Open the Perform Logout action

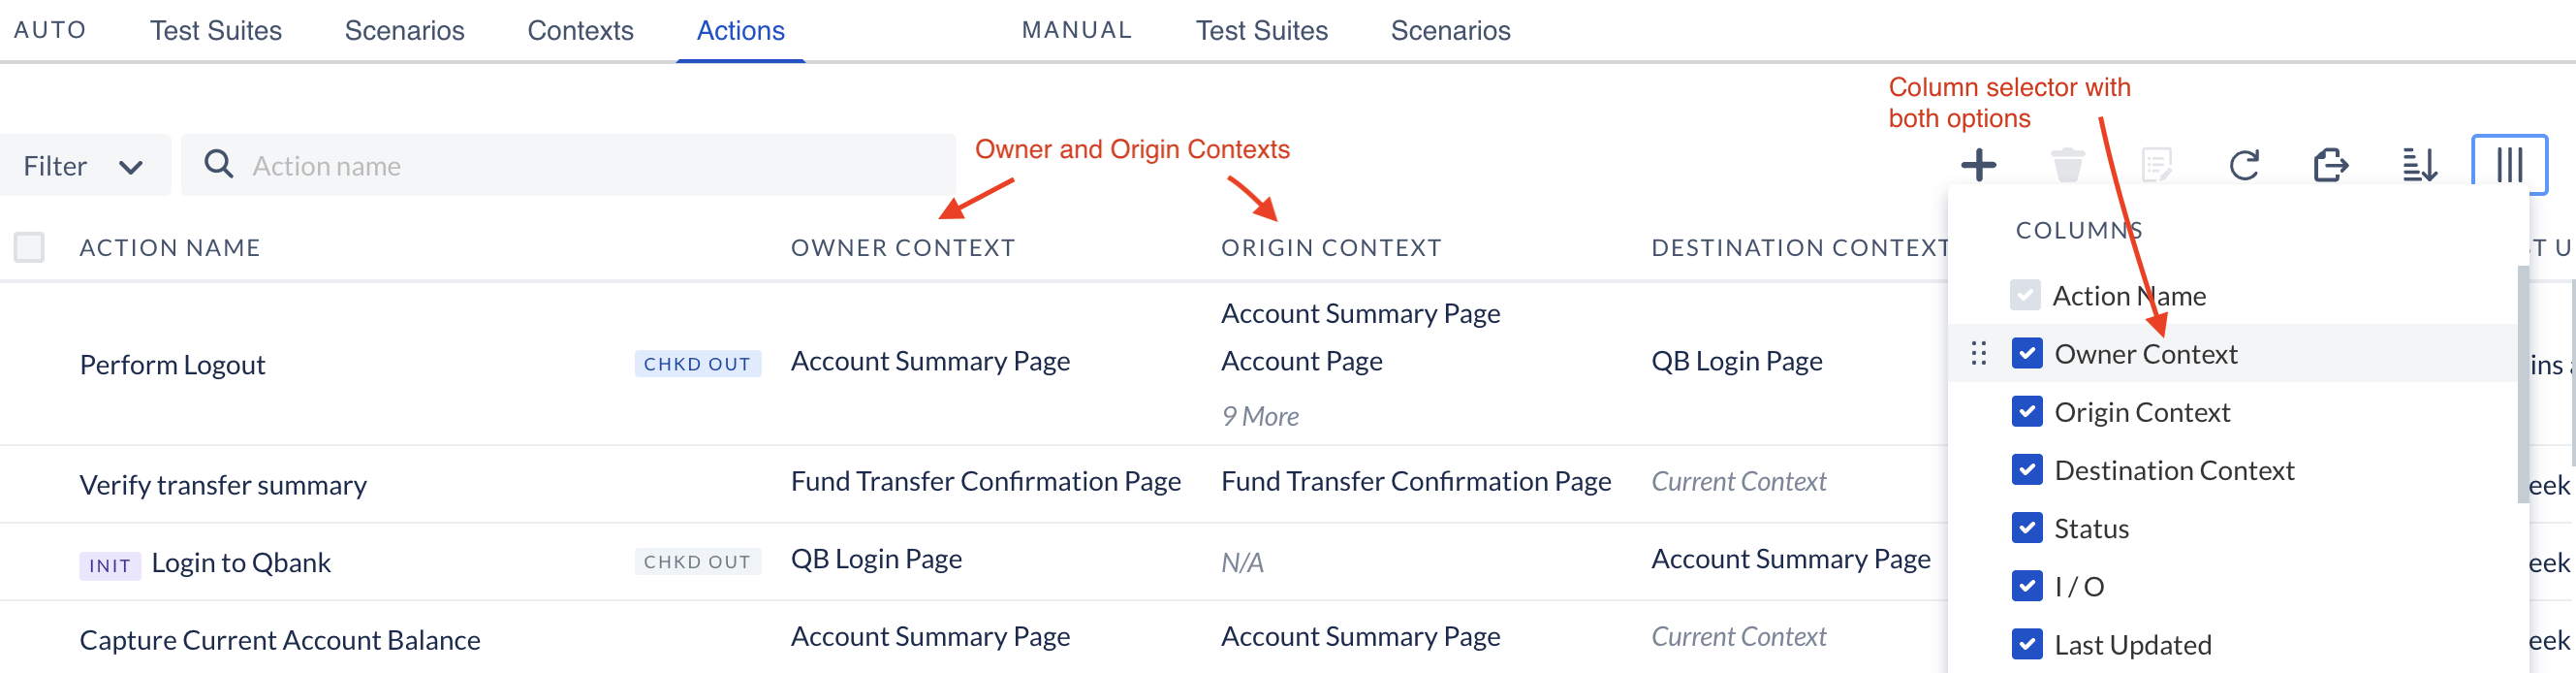click(172, 363)
